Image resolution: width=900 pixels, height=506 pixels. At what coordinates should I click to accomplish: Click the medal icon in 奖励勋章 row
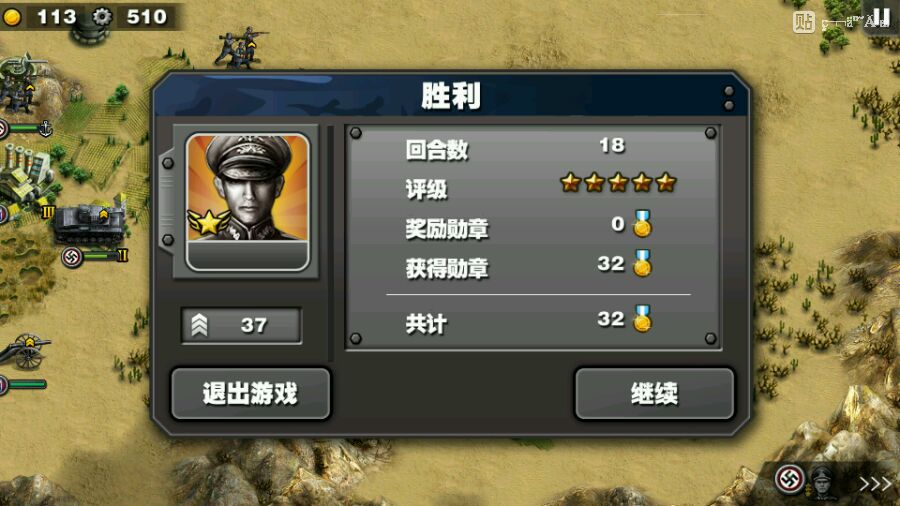tap(642, 224)
